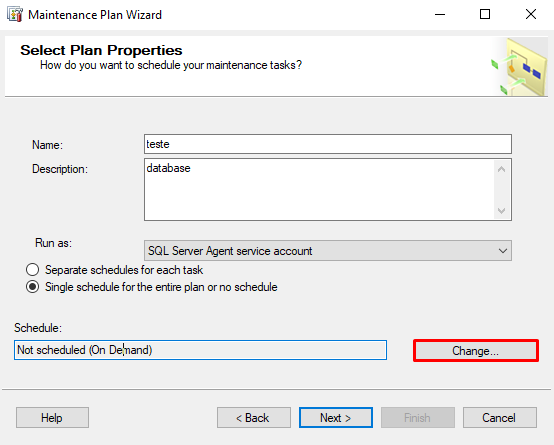554x445 pixels.
Task: Select Single schedule for entire plan option
Action: tap(33, 287)
